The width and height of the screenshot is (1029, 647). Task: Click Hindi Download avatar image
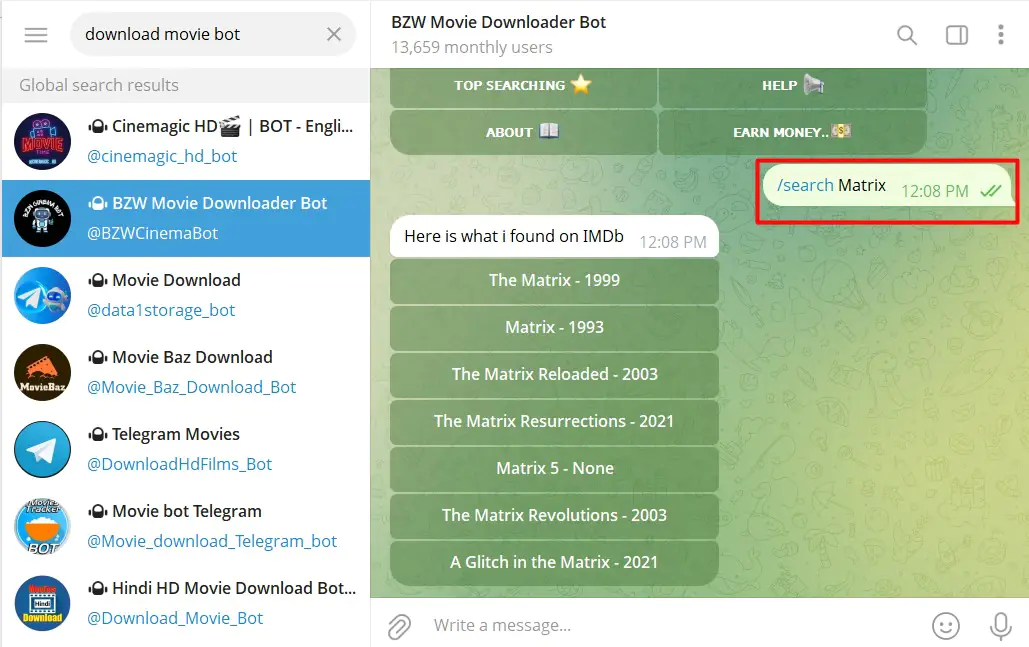[43, 603]
